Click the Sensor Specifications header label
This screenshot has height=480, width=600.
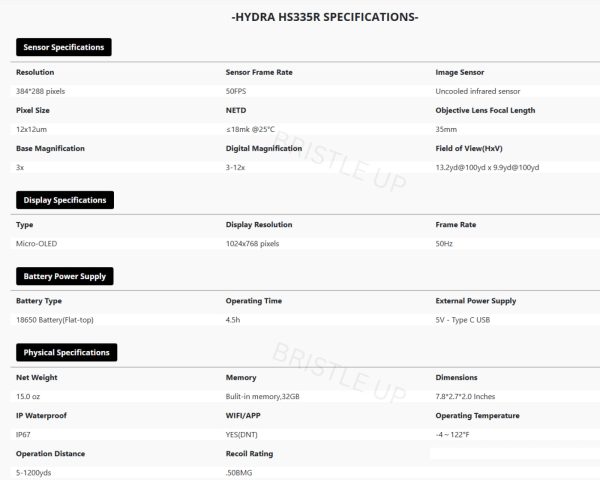[x=62, y=47]
